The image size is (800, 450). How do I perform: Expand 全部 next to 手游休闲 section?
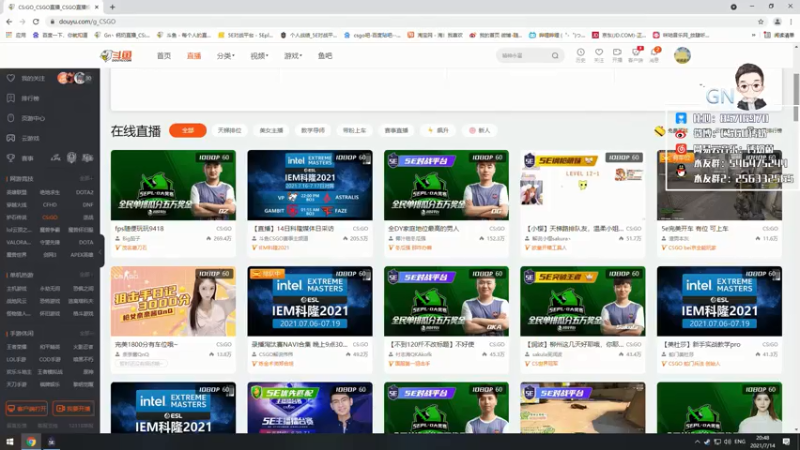86,333
